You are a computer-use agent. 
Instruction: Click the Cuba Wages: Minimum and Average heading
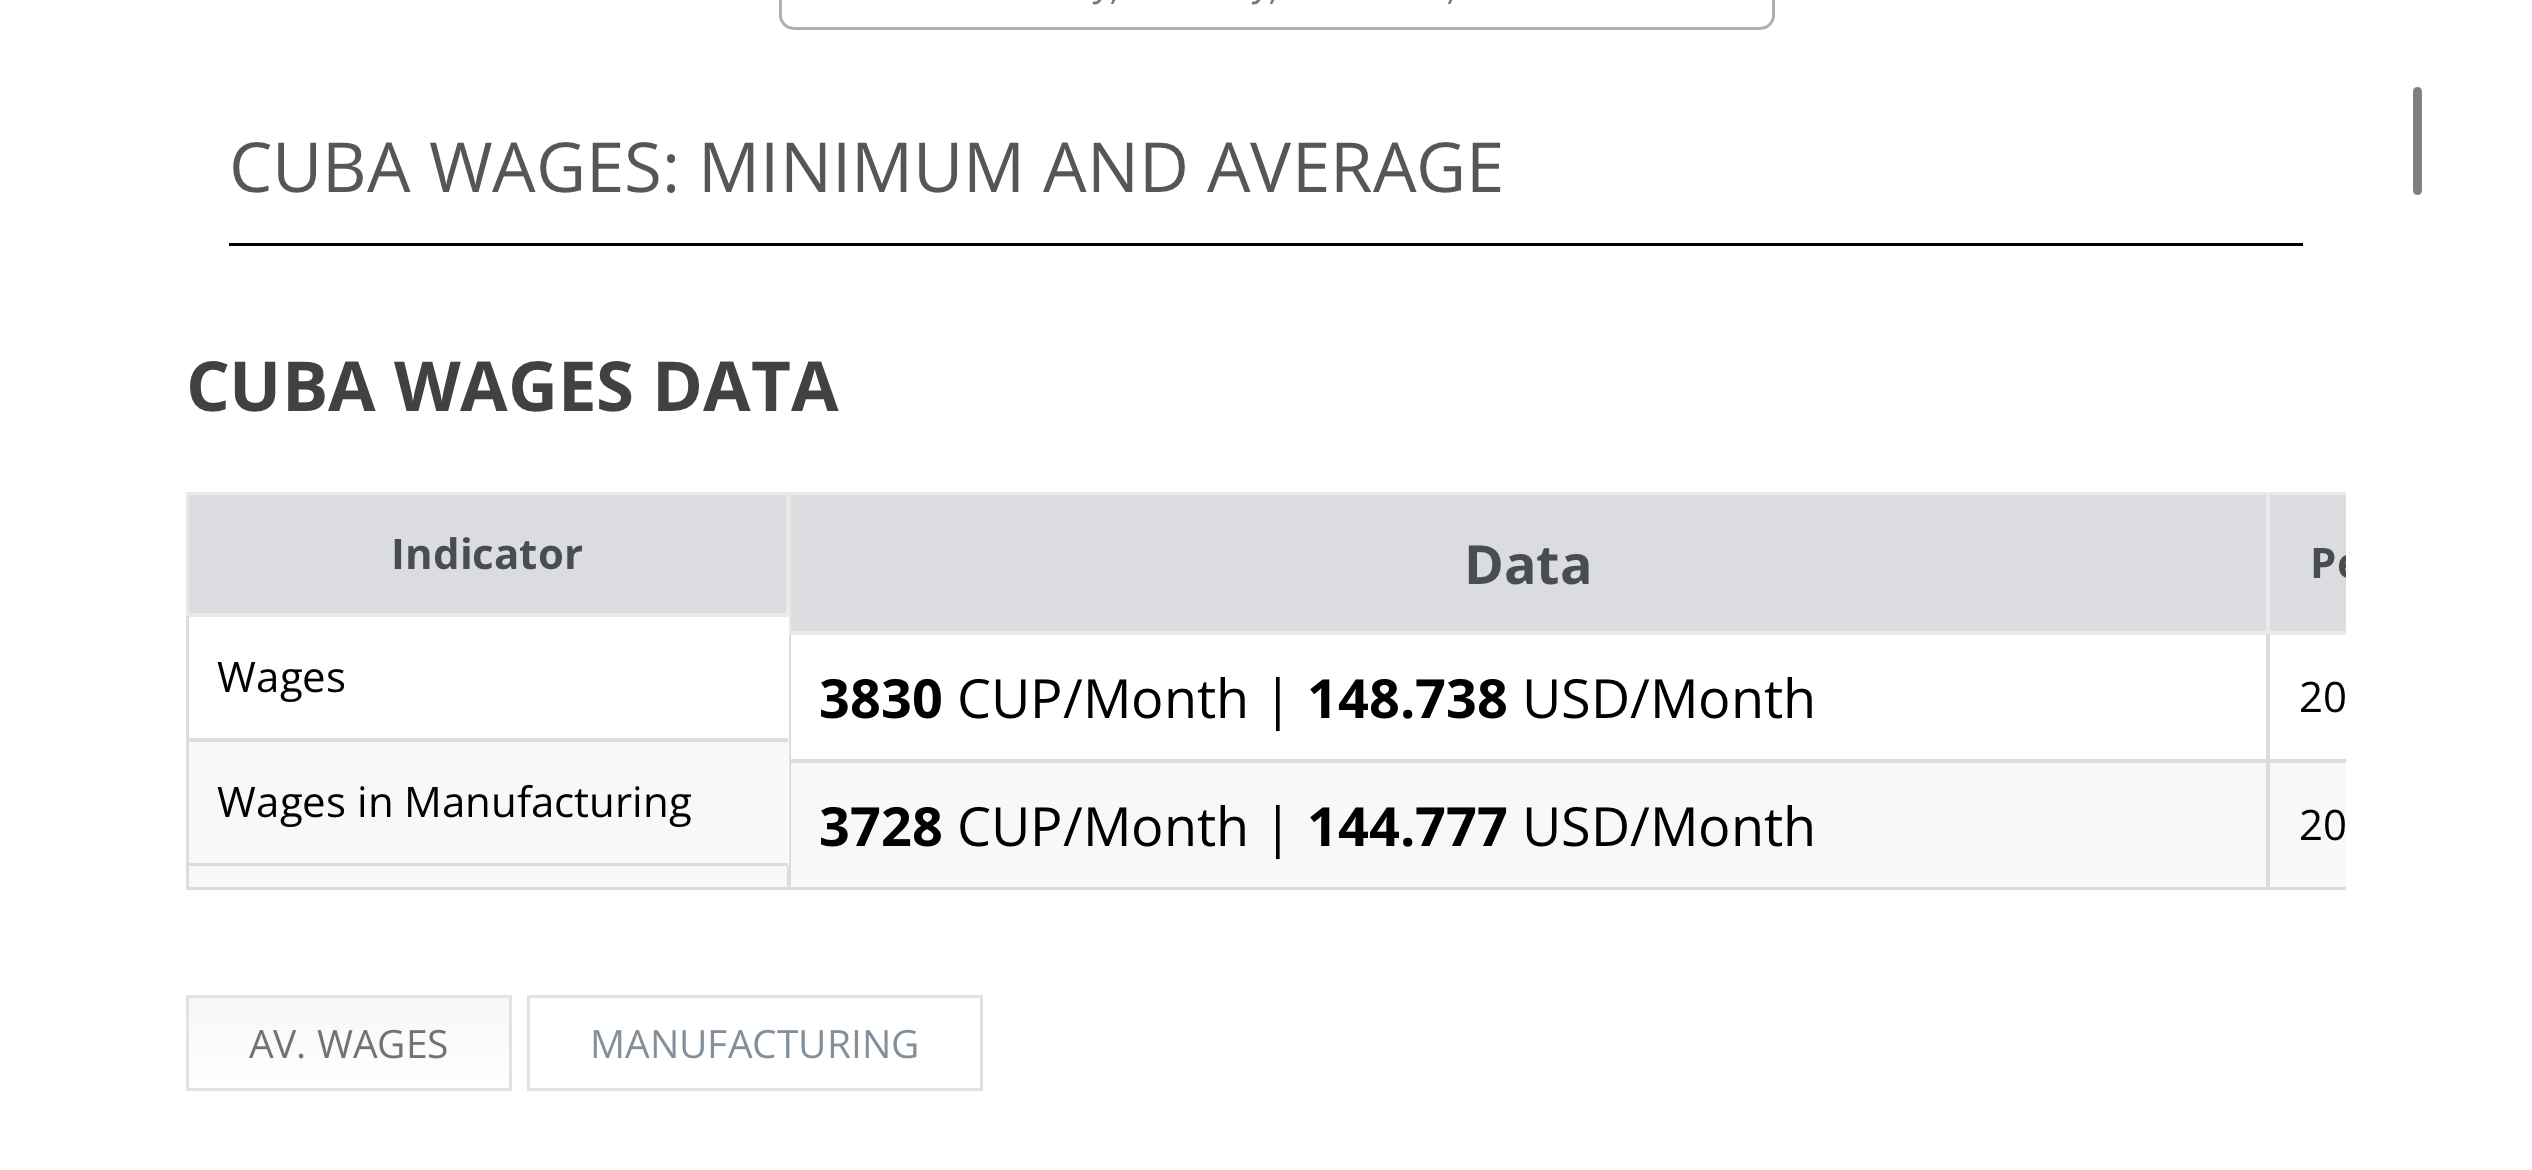tap(866, 167)
